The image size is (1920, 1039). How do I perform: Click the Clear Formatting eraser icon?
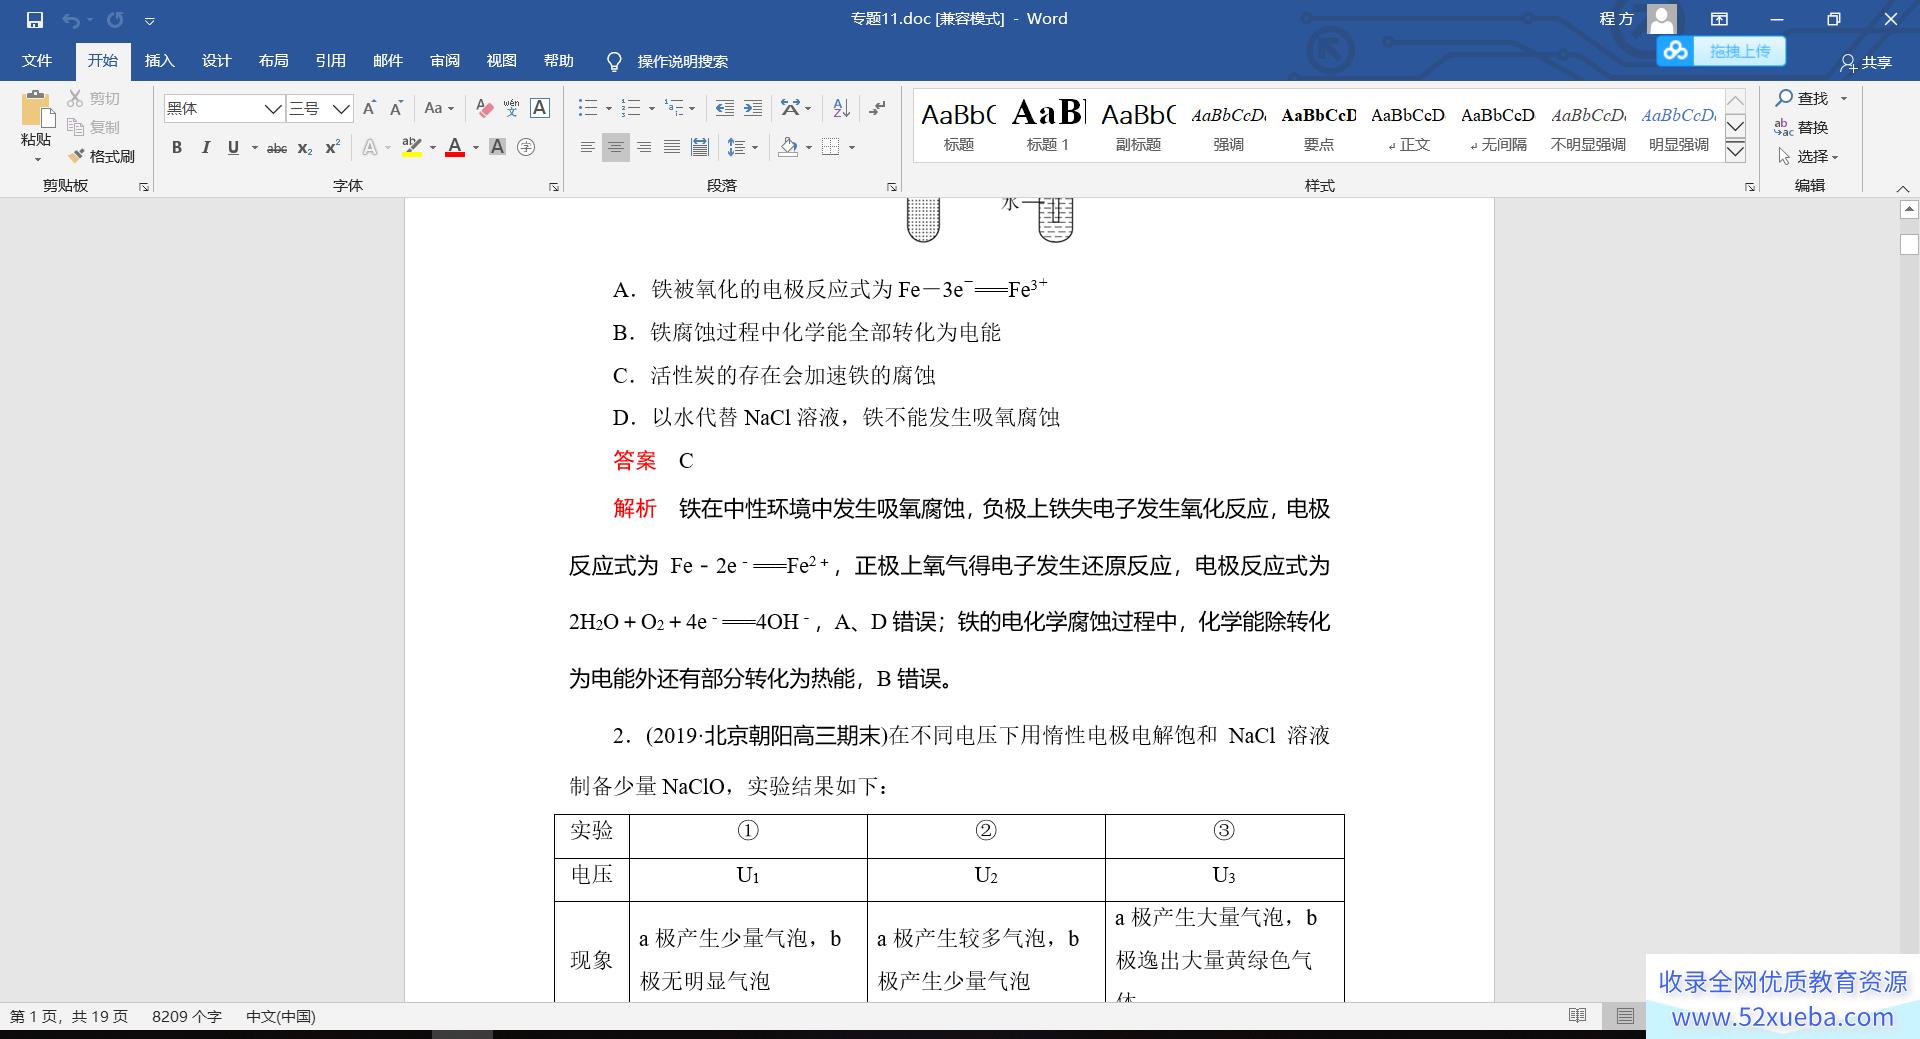[484, 108]
